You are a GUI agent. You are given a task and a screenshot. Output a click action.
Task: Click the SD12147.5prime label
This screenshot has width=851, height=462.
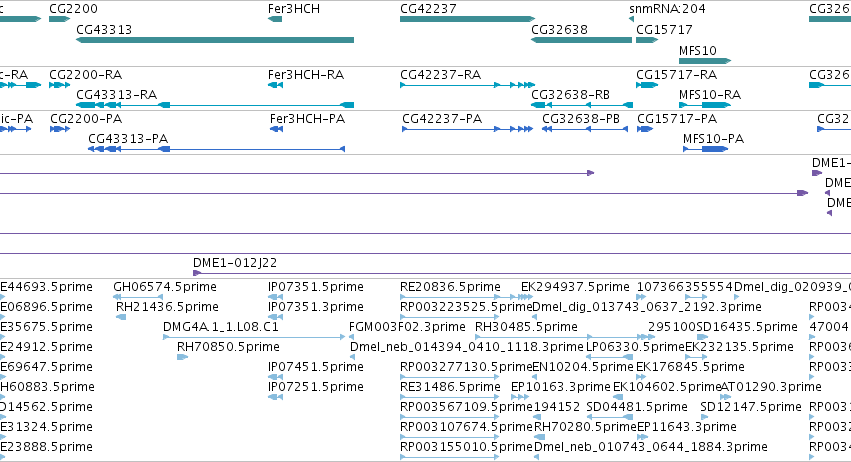pyautogui.click(x=751, y=407)
